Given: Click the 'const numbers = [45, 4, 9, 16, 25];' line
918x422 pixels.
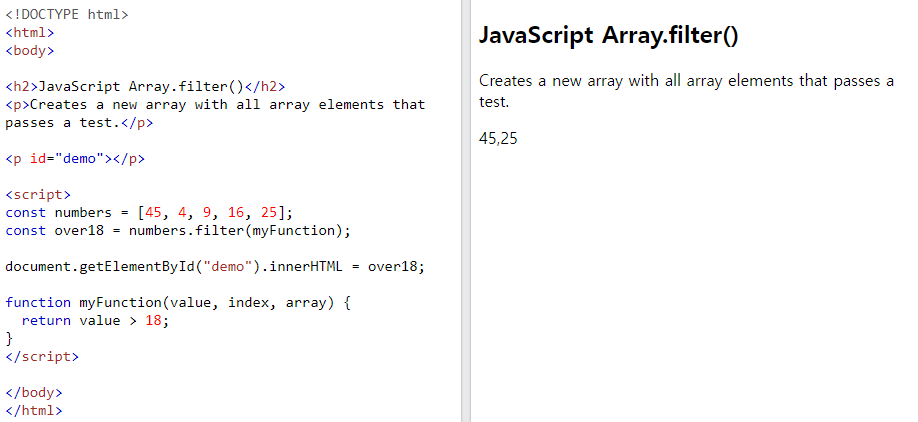Looking at the screenshot, I should pos(149,212).
